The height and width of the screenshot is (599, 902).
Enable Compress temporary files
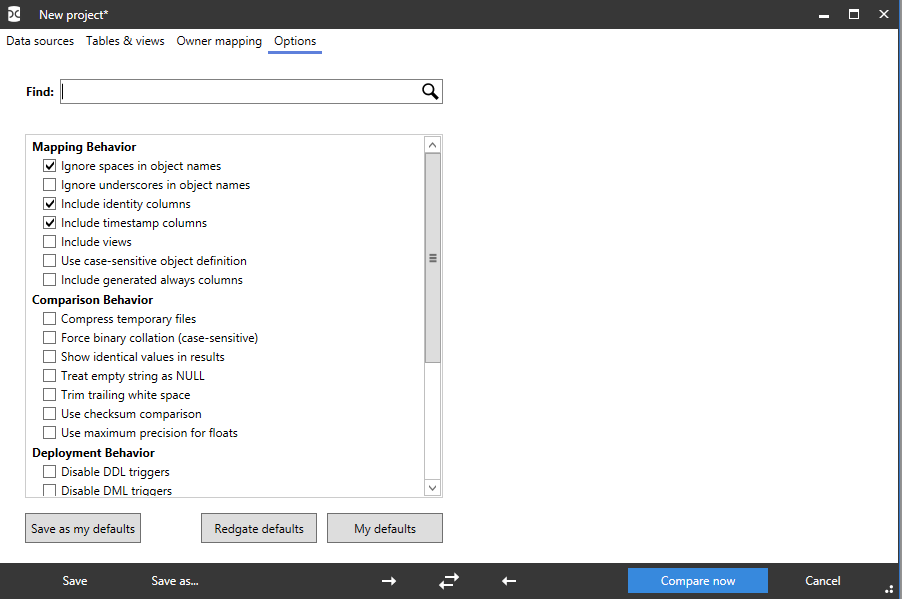pos(49,319)
